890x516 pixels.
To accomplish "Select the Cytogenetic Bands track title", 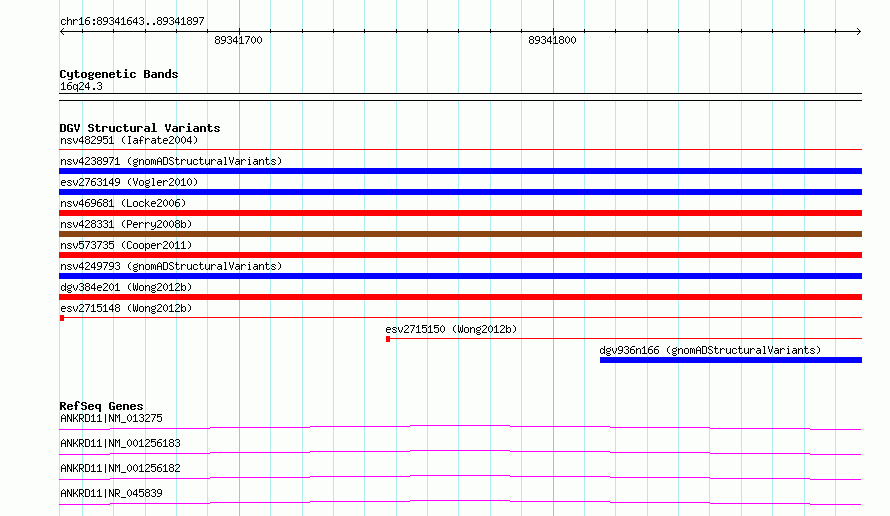I will (119, 74).
